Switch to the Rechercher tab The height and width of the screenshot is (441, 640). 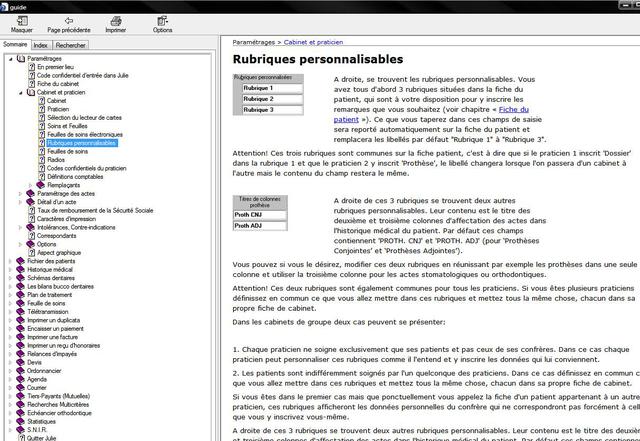(x=70, y=45)
